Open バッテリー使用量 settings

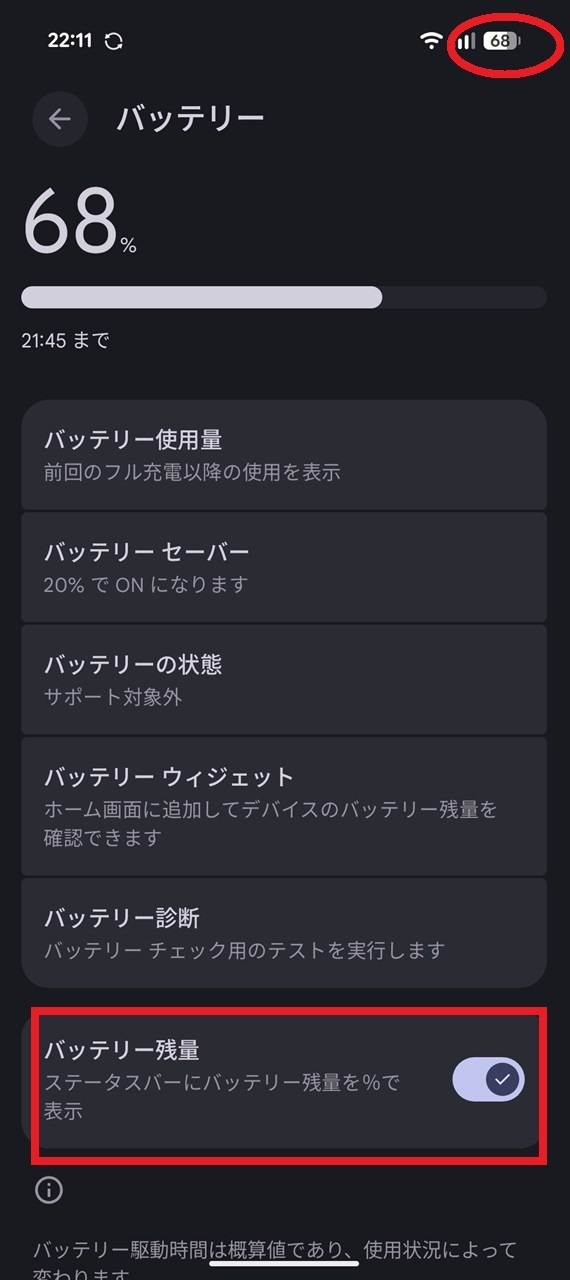(x=284, y=455)
